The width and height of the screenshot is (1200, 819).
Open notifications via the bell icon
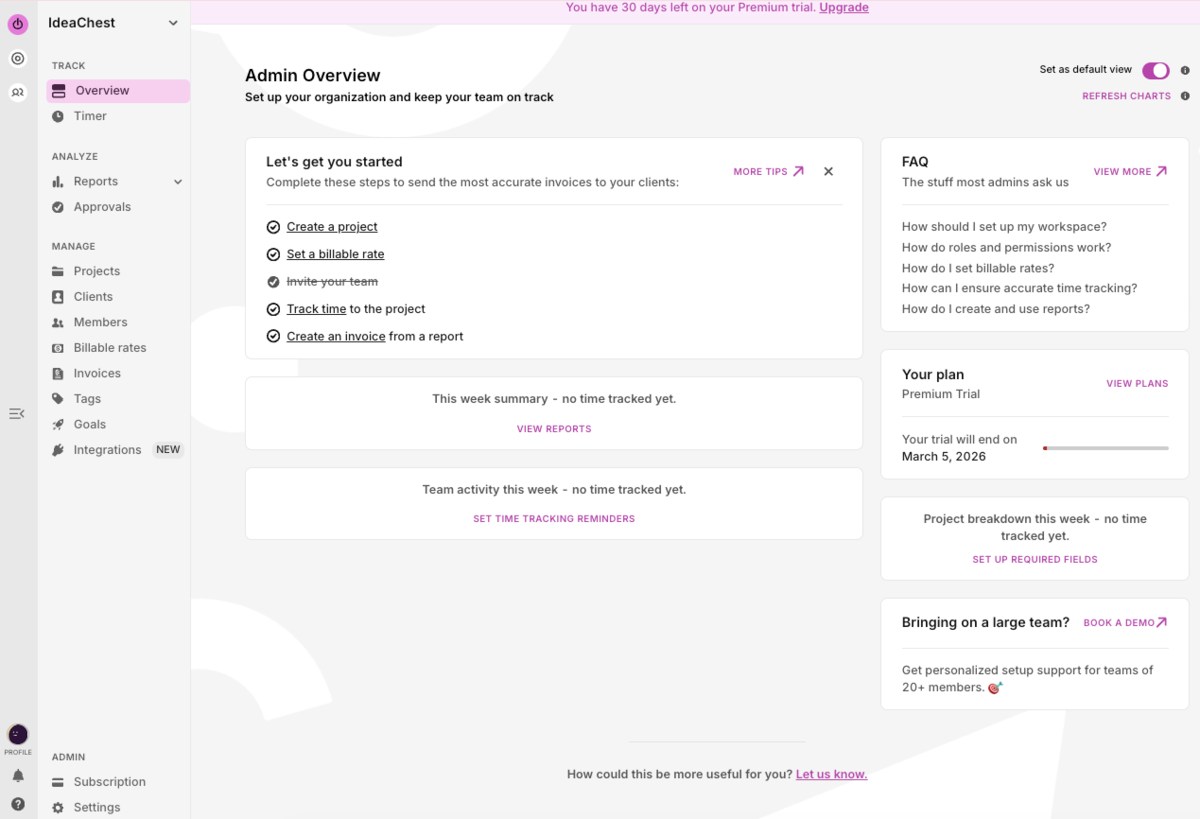pyautogui.click(x=17, y=775)
